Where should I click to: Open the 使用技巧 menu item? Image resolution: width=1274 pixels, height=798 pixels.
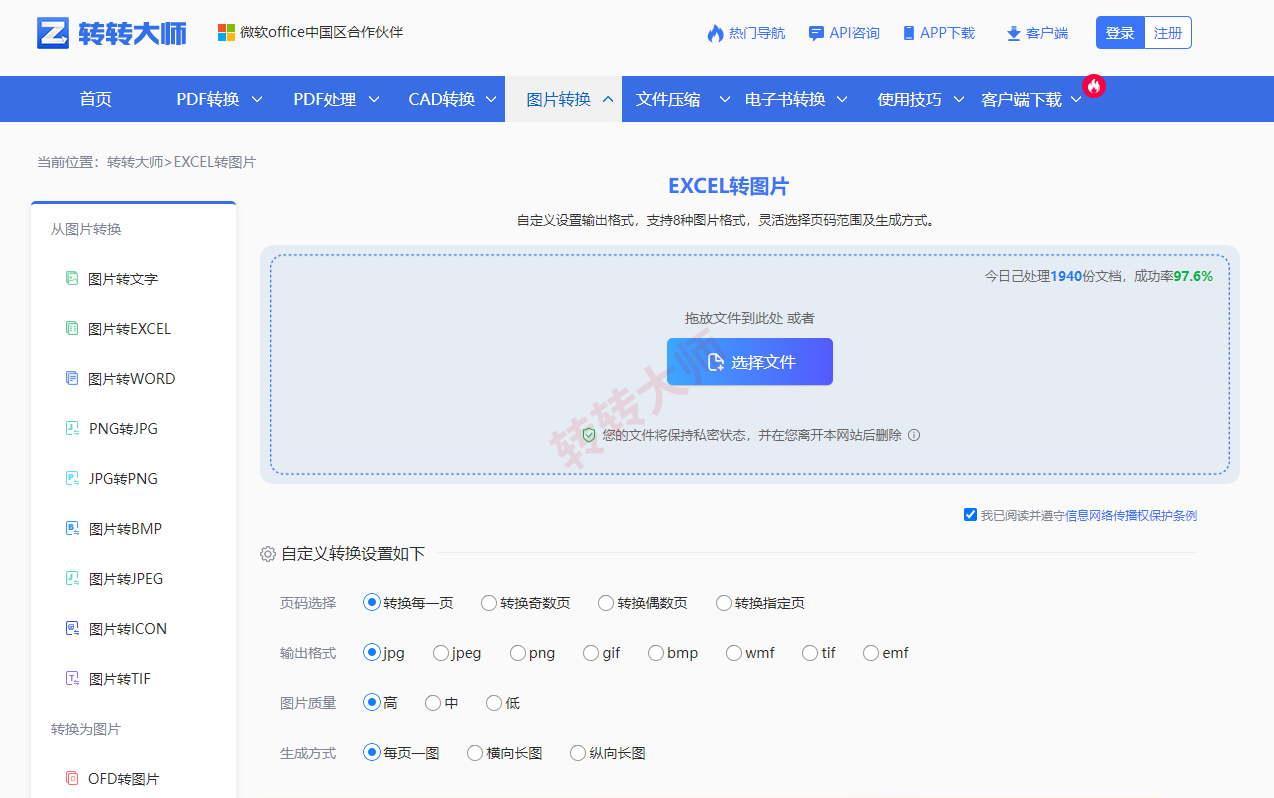[x=909, y=99]
